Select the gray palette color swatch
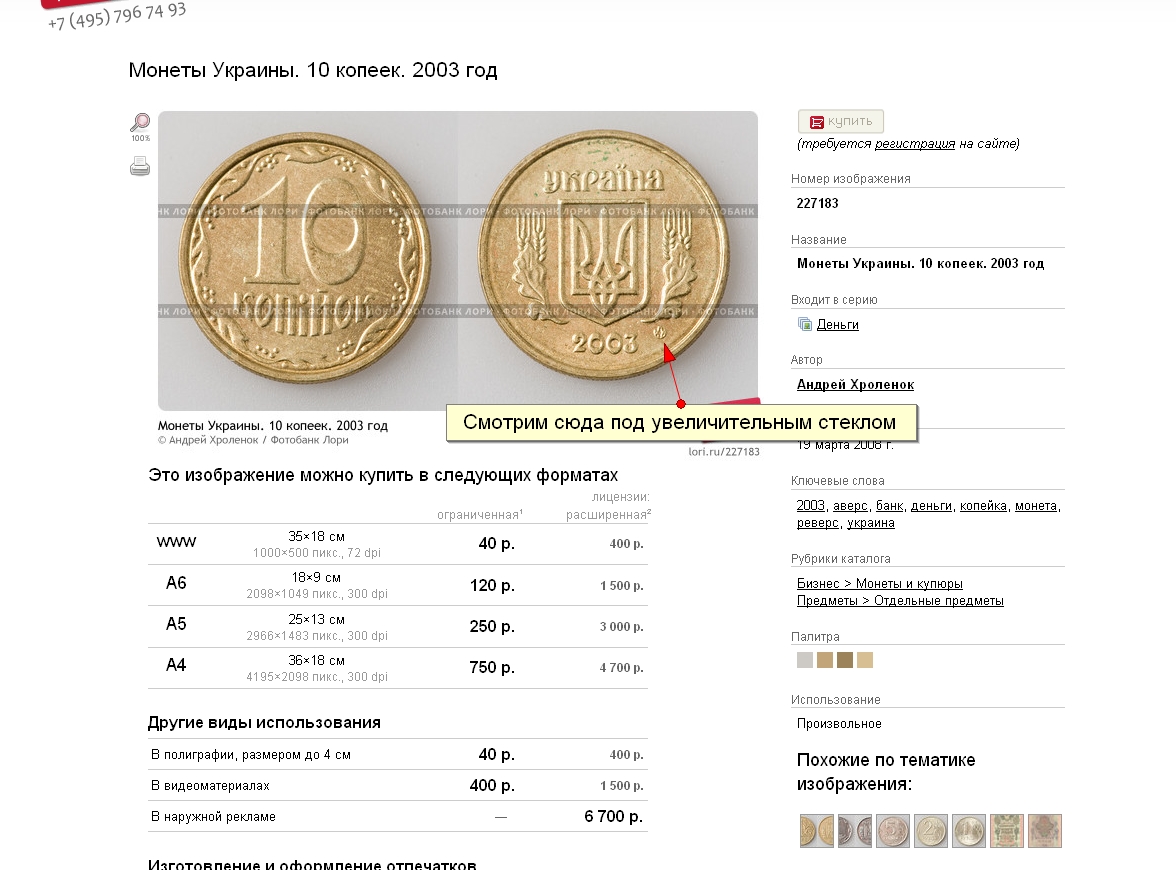1176x870 pixels. coord(805,660)
